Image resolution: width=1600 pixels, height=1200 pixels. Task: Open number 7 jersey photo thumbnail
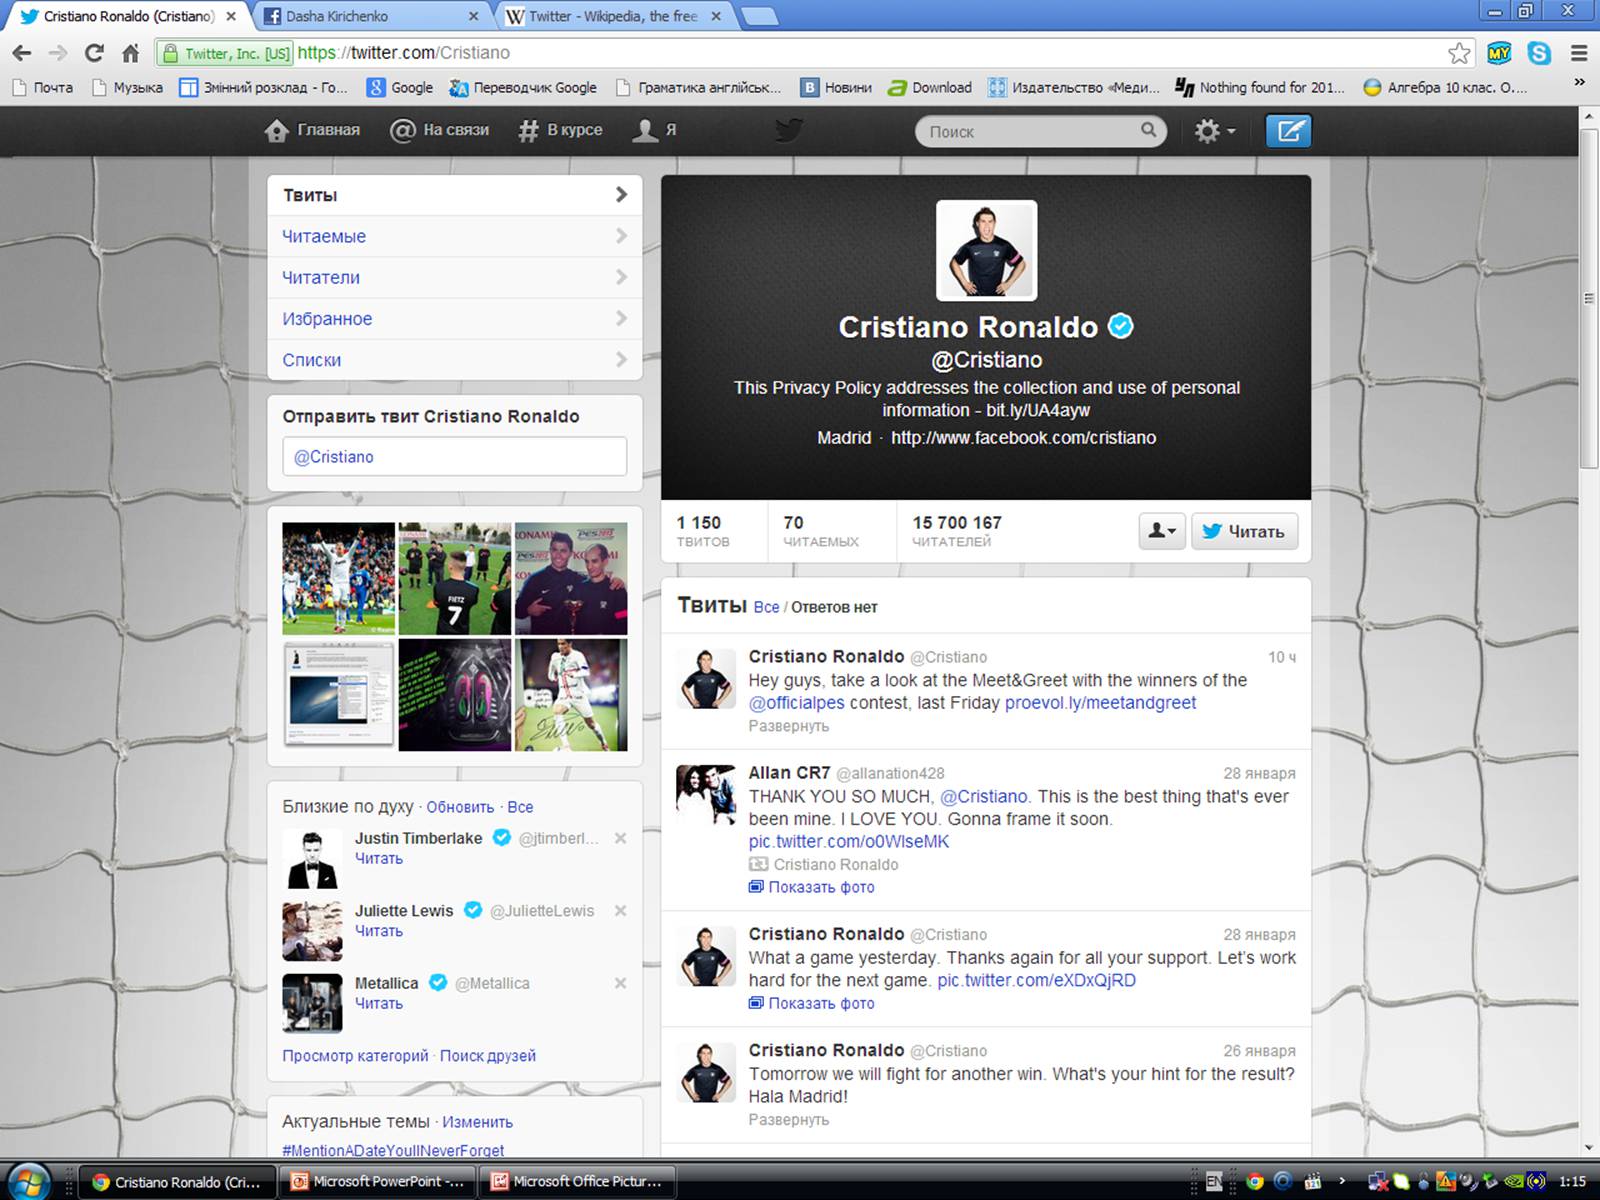tap(455, 578)
